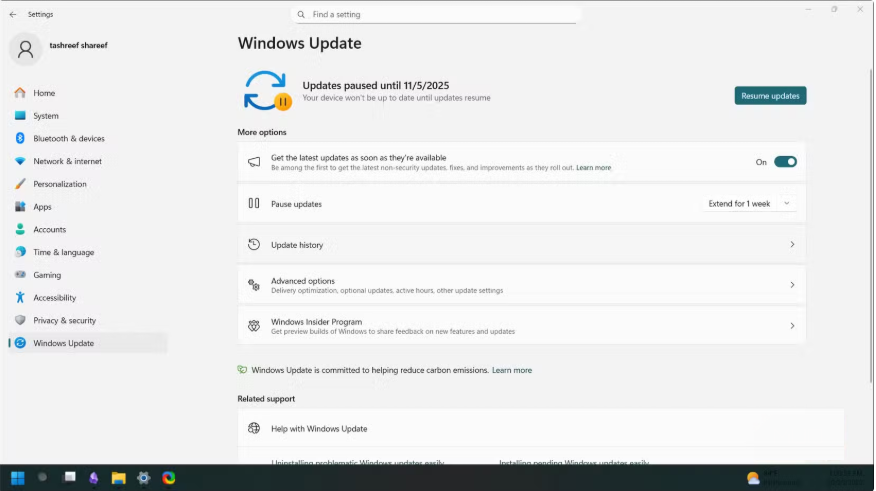This screenshot has width=876, height=491.
Task: Click the Windows Update sync icon in sidebar
Action: 20,343
